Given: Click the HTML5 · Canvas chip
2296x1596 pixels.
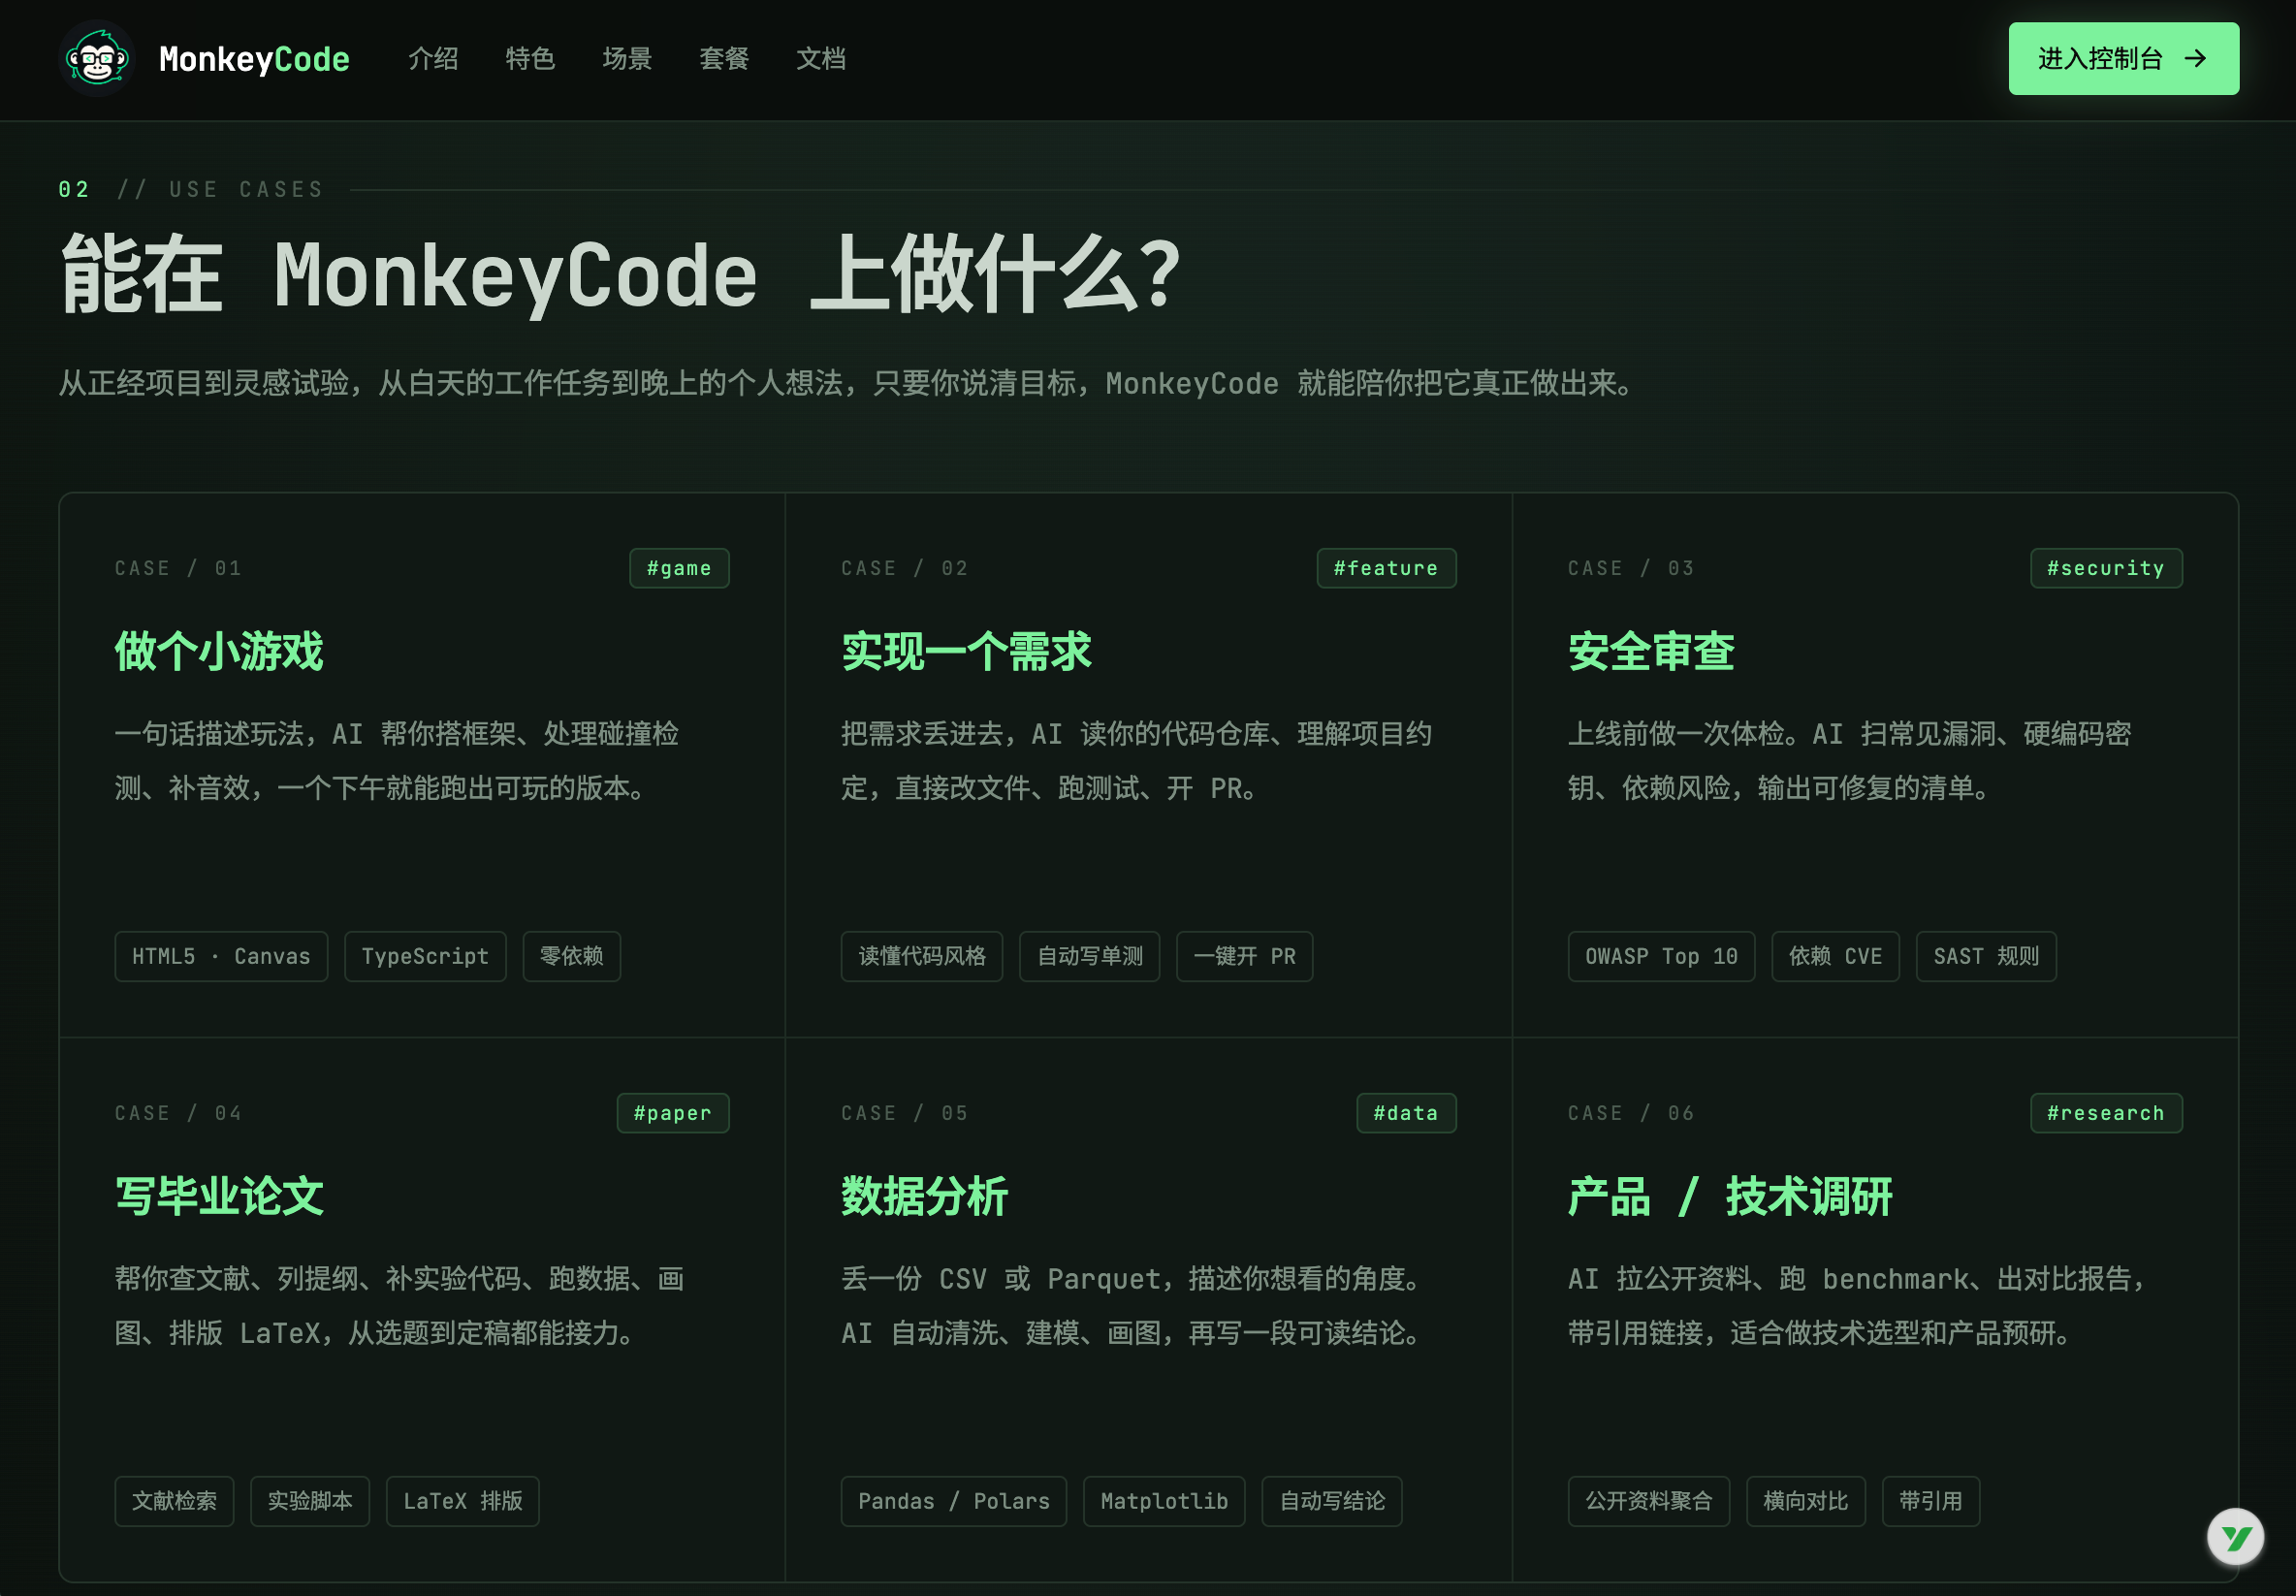Looking at the screenshot, I should coord(221,956).
